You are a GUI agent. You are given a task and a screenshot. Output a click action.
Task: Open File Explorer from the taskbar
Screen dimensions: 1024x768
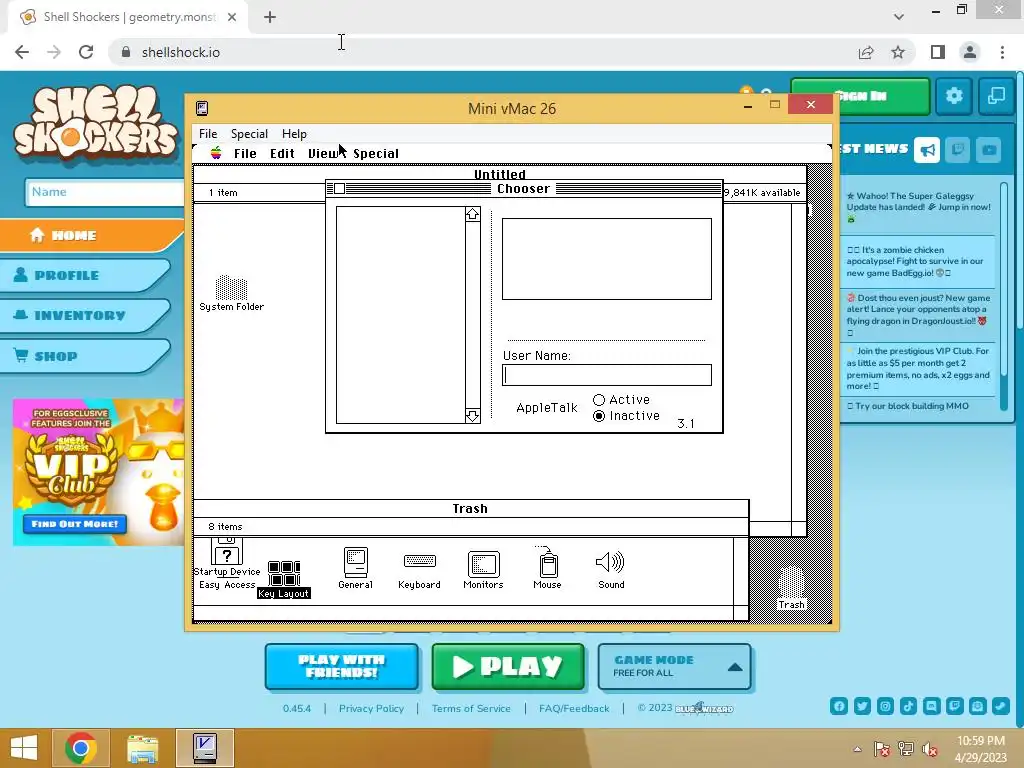(142, 748)
